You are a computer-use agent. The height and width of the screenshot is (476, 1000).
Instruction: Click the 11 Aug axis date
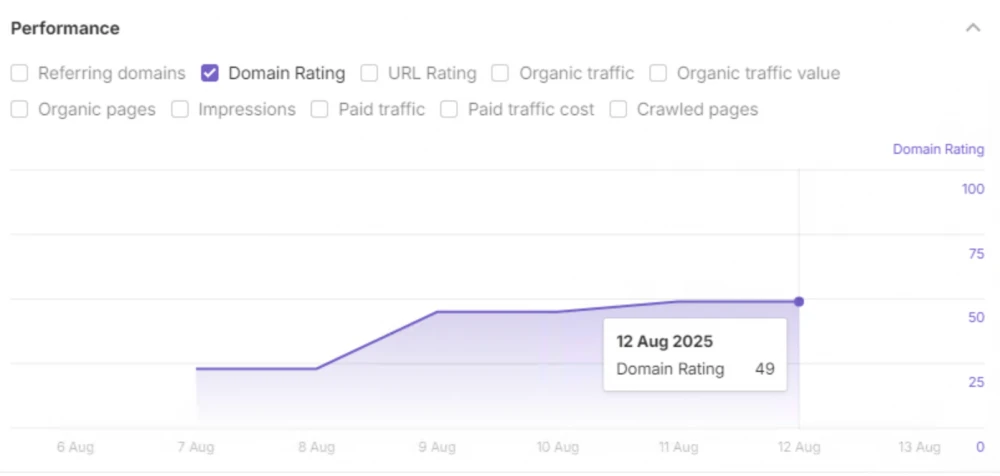coord(679,447)
